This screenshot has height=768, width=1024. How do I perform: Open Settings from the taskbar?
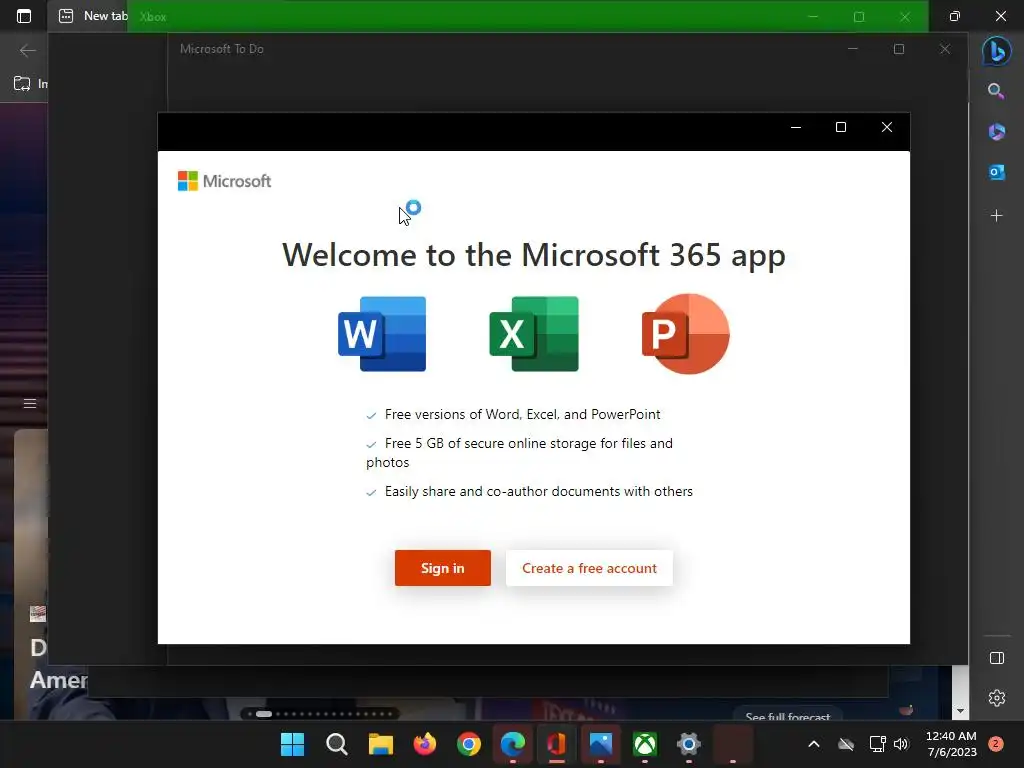[x=688, y=744]
